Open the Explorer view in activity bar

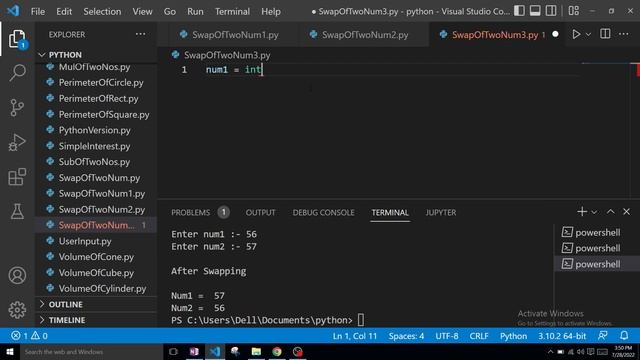tap(17, 38)
